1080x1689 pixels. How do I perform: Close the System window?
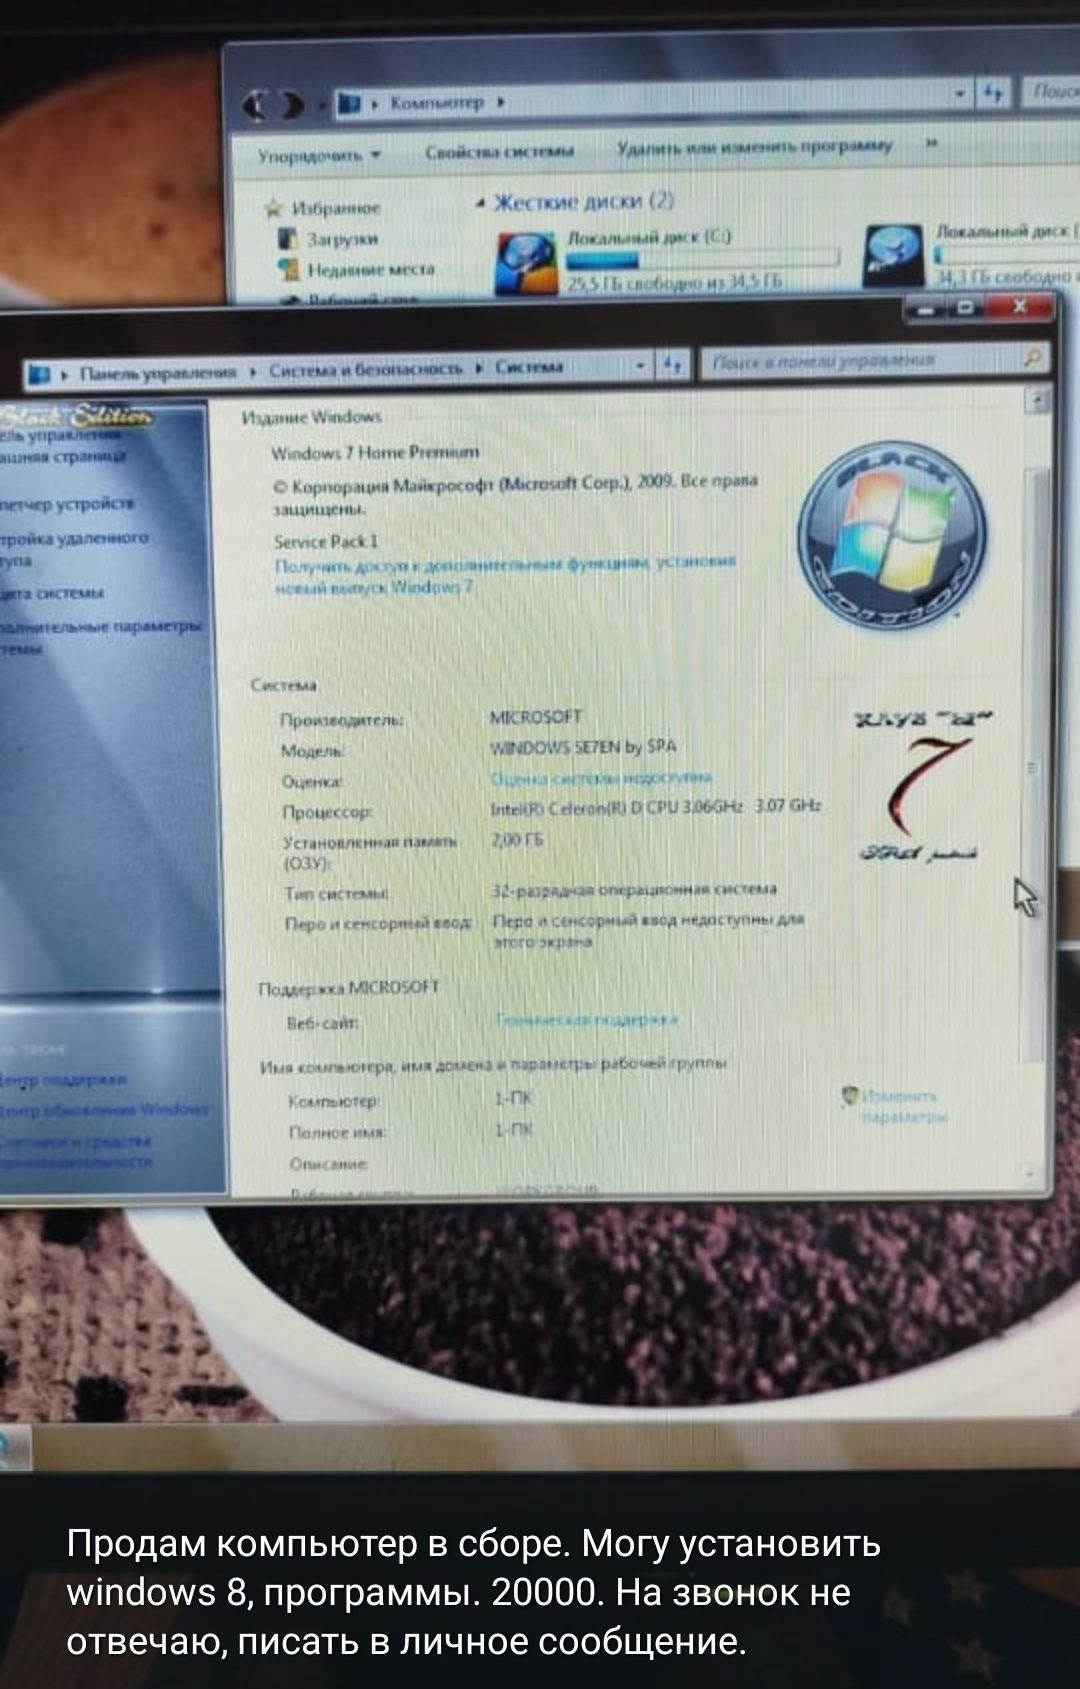1018,307
